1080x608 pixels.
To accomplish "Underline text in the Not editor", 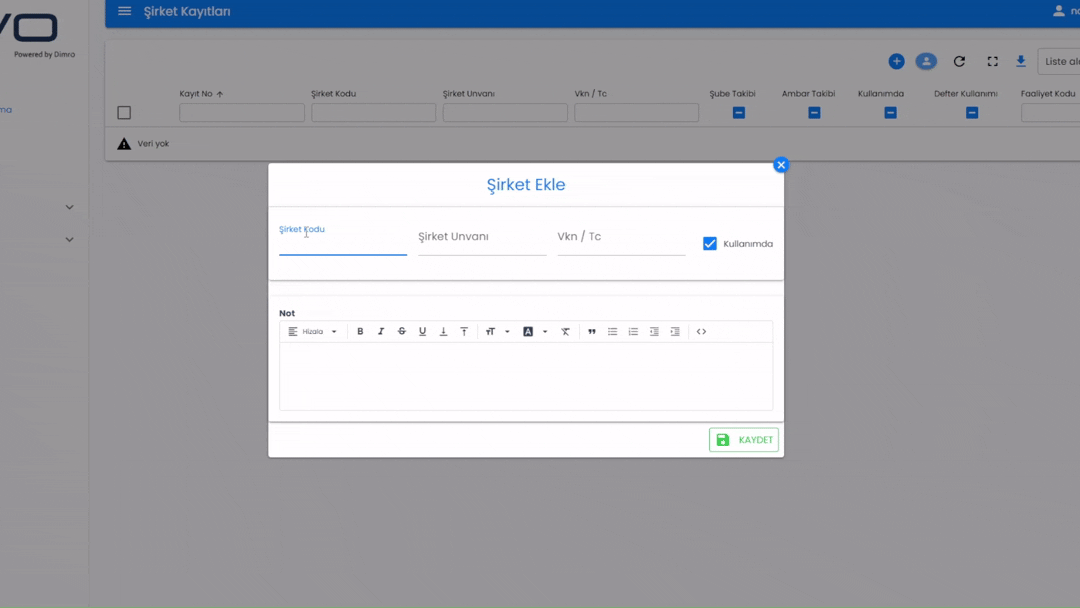I will coord(422,332).
